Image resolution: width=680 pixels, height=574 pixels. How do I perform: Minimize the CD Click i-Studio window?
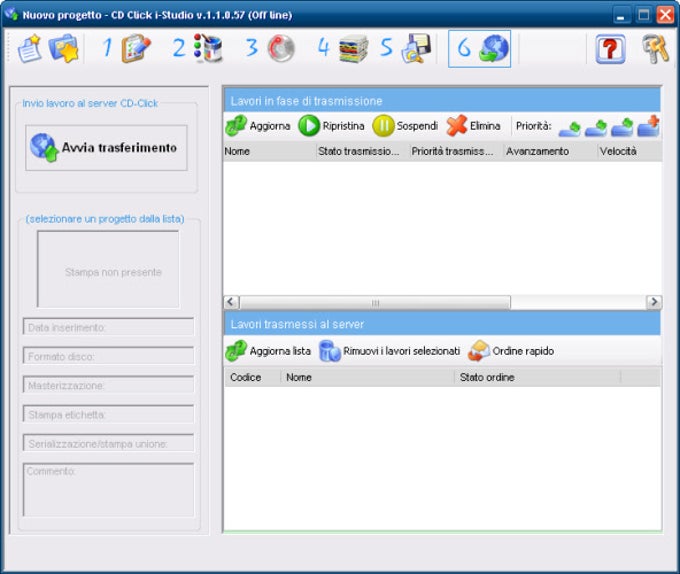pyautogui.click(x=622, y=16)
